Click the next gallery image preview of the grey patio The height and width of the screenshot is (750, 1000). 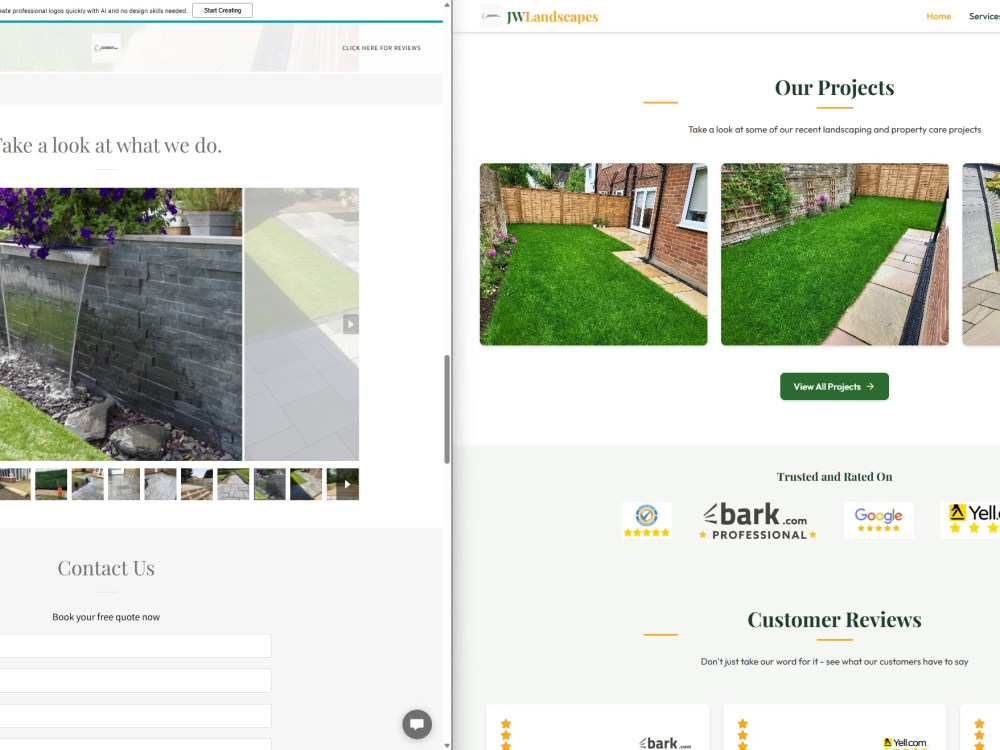tap(302, 324)
